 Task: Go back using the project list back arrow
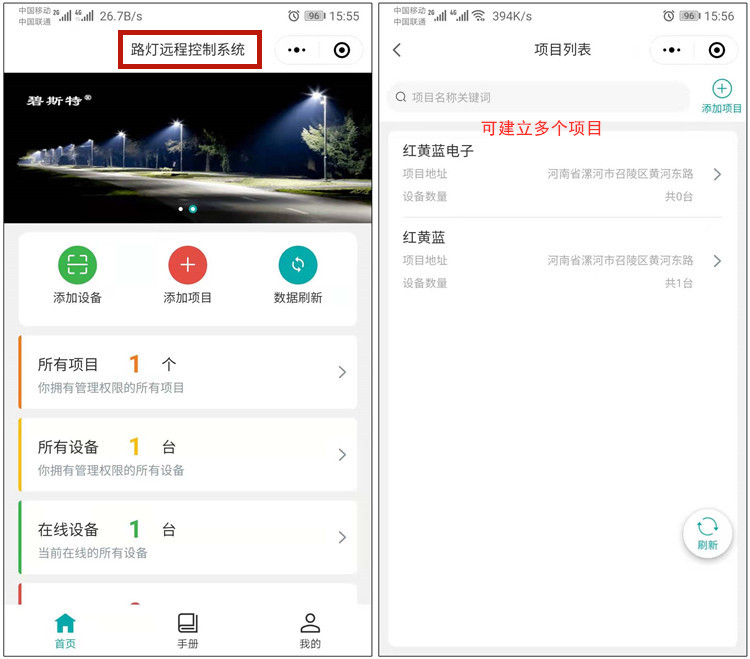(x=397, y=50)
